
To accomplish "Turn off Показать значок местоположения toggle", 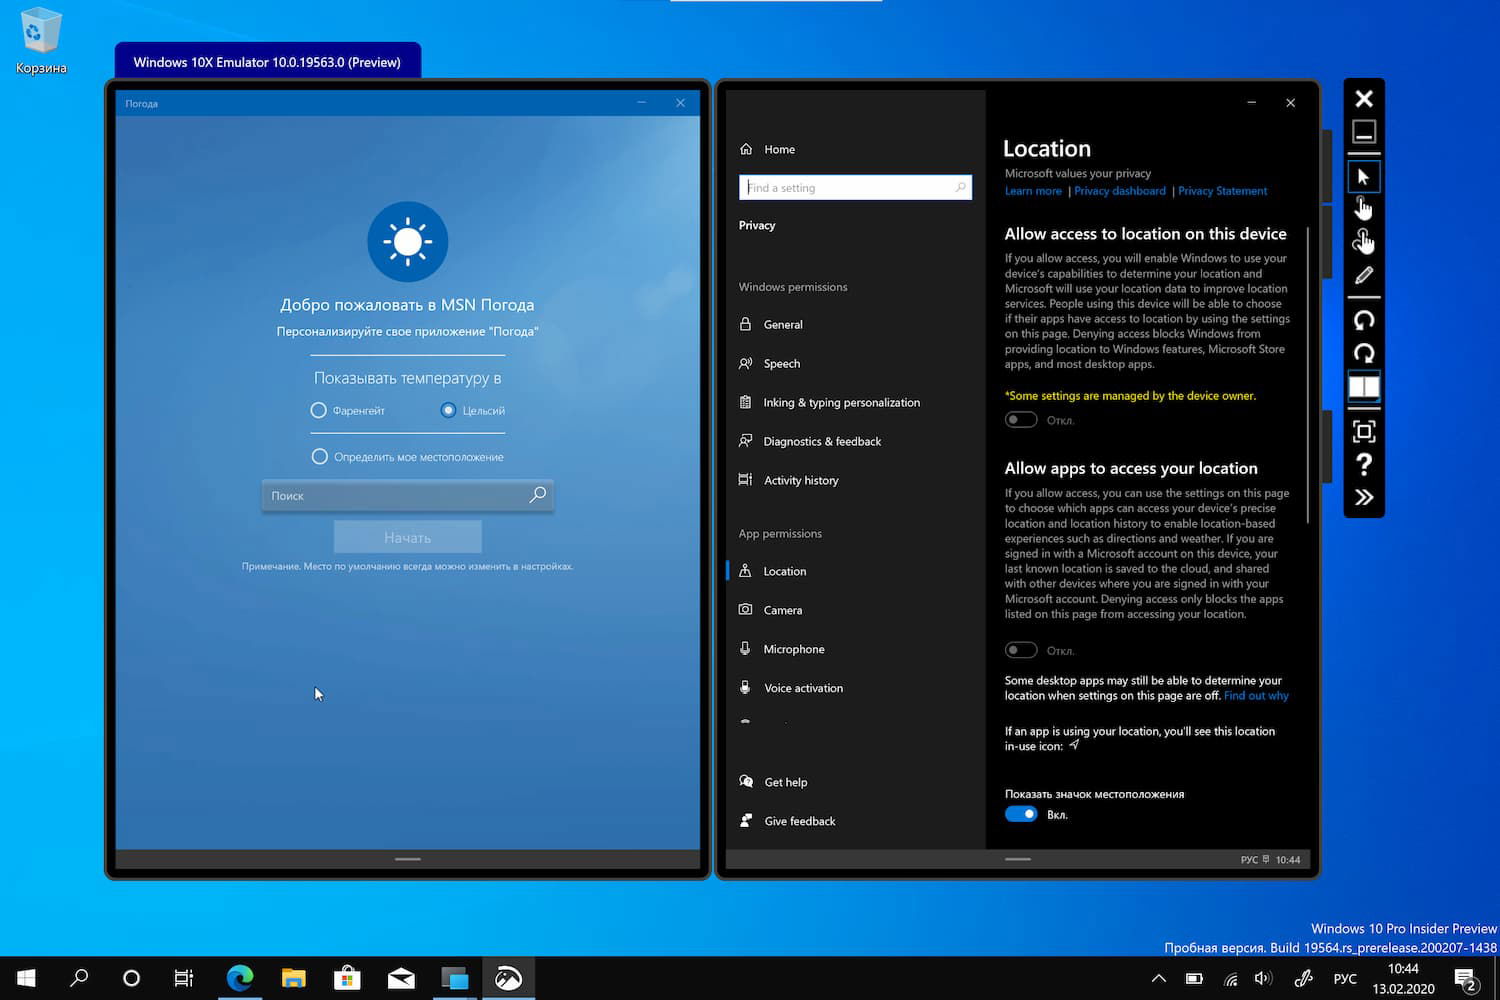I will 1021,814.
